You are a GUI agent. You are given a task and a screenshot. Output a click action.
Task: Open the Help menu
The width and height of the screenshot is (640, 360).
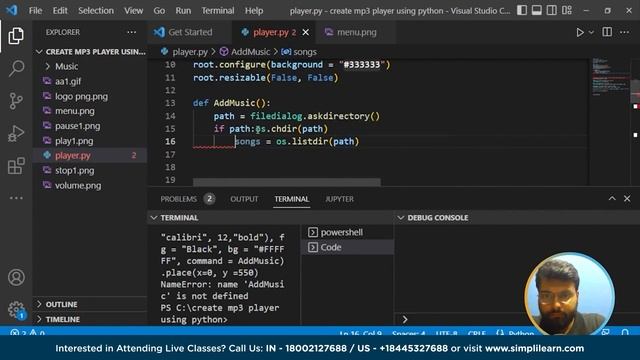[x=254, y=10]
